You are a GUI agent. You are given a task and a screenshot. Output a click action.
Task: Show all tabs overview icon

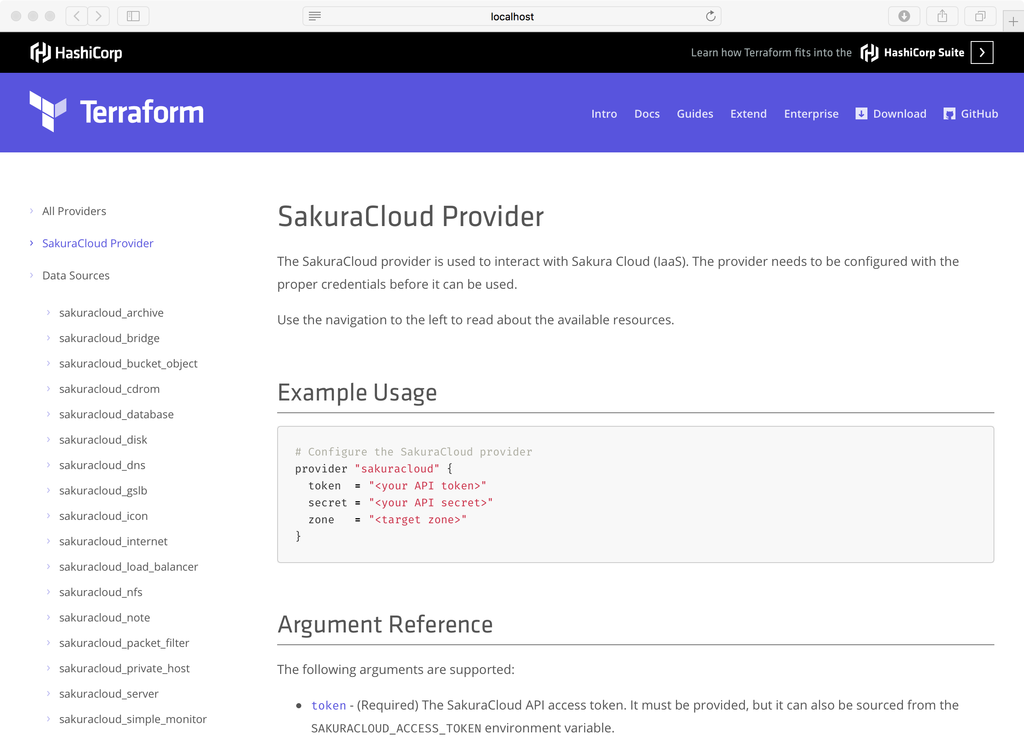point(980,16)
